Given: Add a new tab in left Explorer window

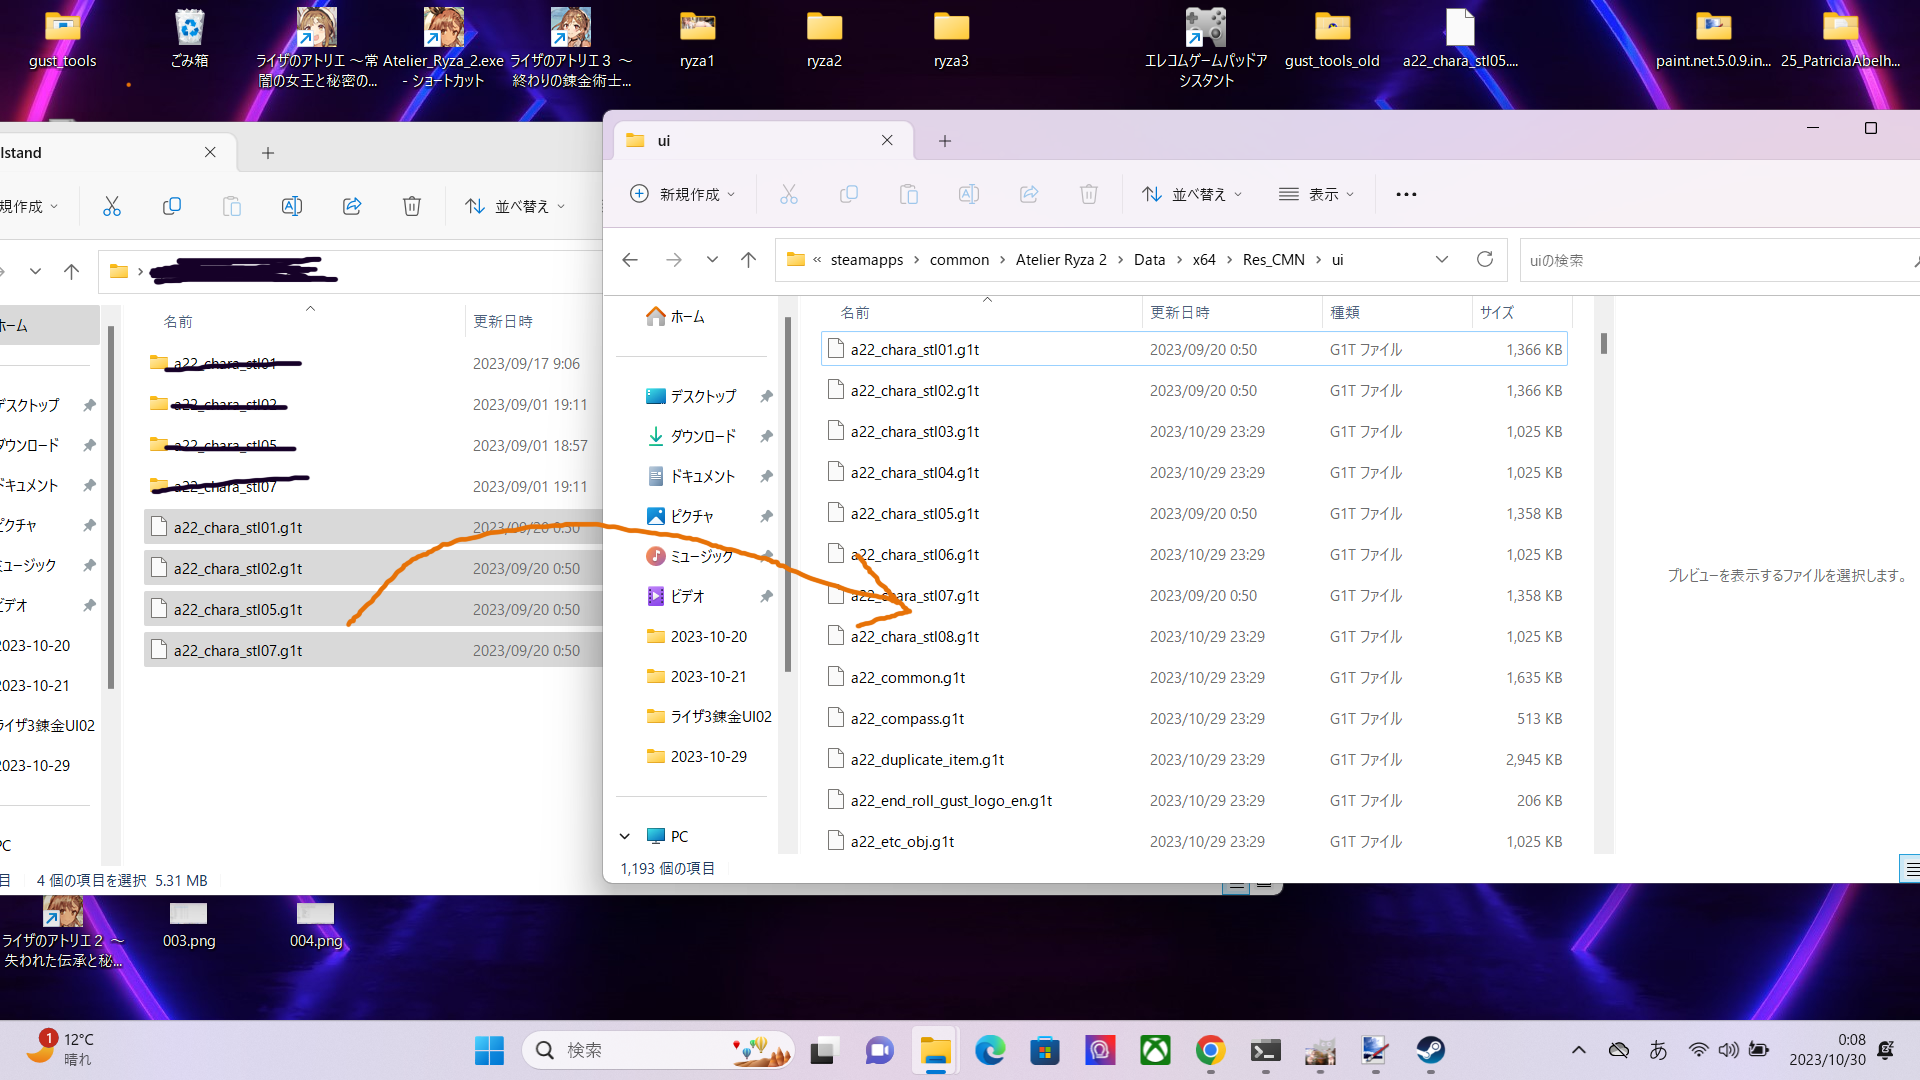Looking at the screenshot, I should [x=268, y=153].
